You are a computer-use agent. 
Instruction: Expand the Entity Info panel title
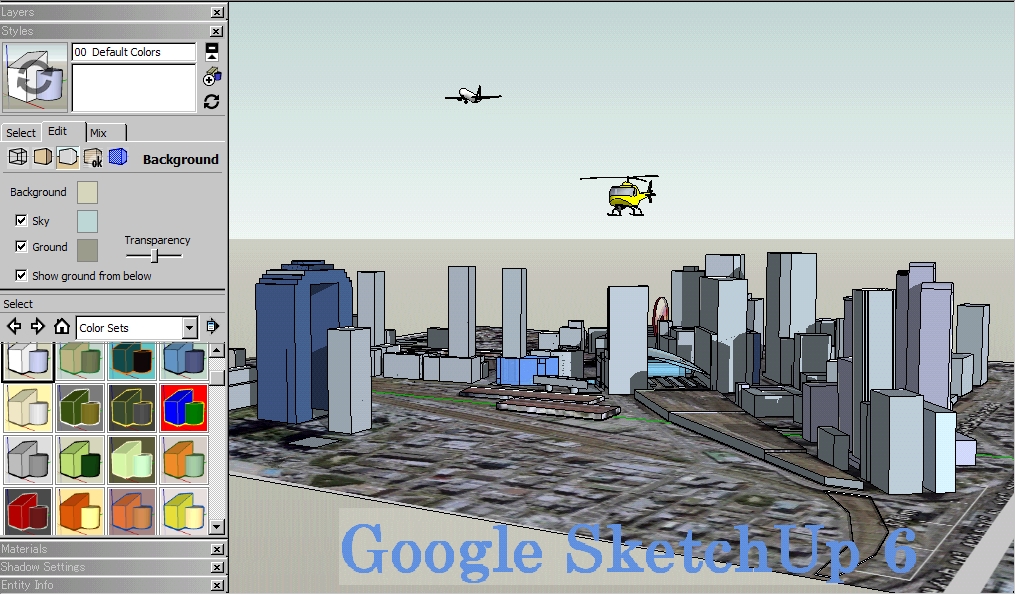27,585
